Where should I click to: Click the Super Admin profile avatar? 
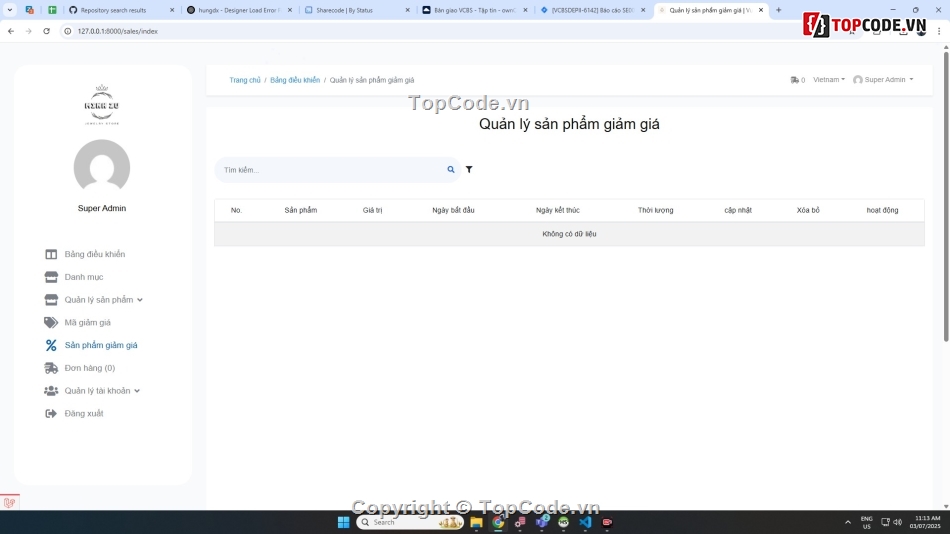click(x=102, y=167)
